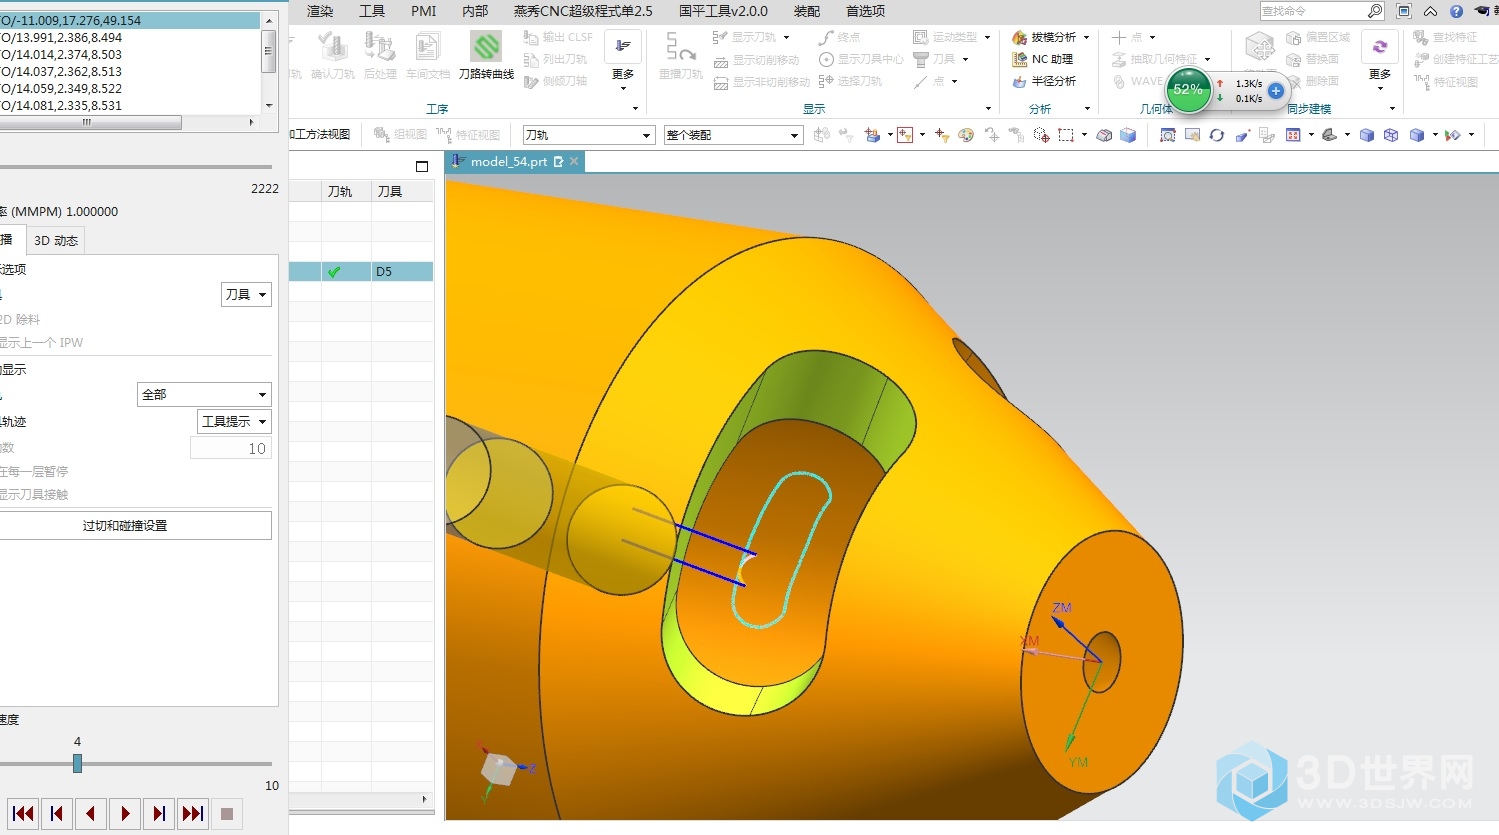Image resolution: width=1499 pixels, height=835 pixels.
Task: Click rewind to start of toolpath button
Action: click(23, 814)
